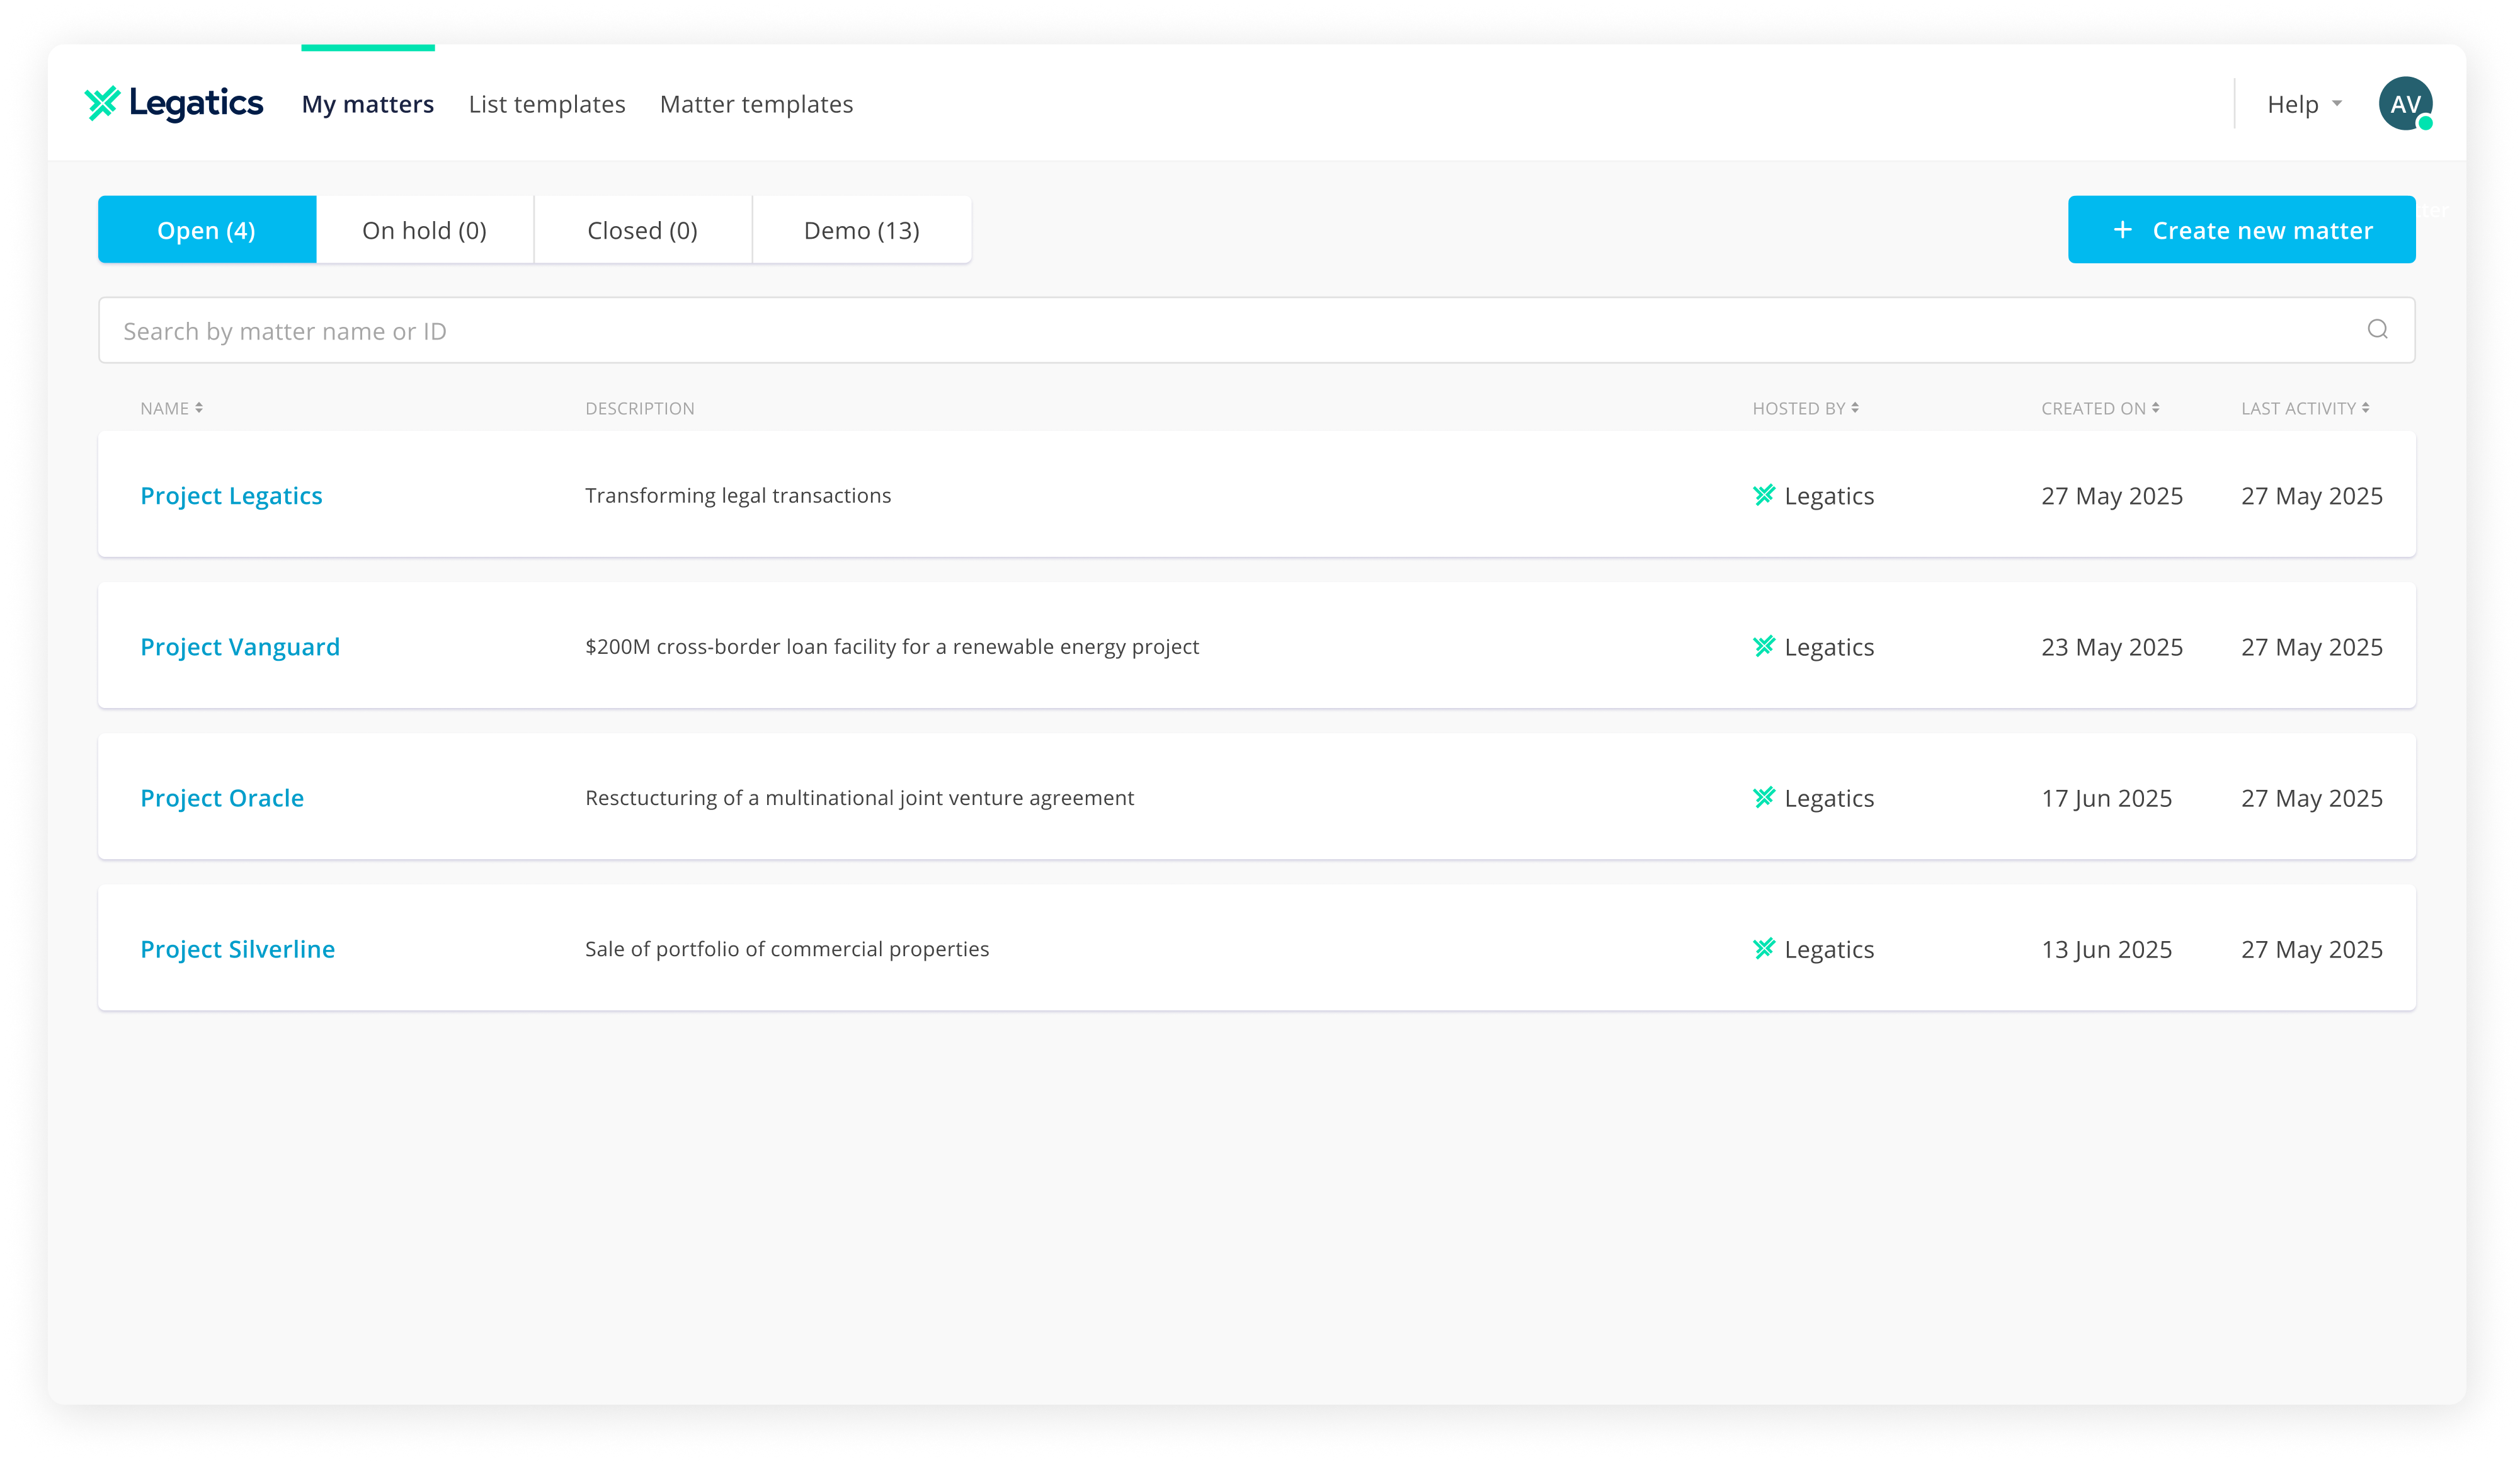
Task: Open the List templates page
Action: 546,104
